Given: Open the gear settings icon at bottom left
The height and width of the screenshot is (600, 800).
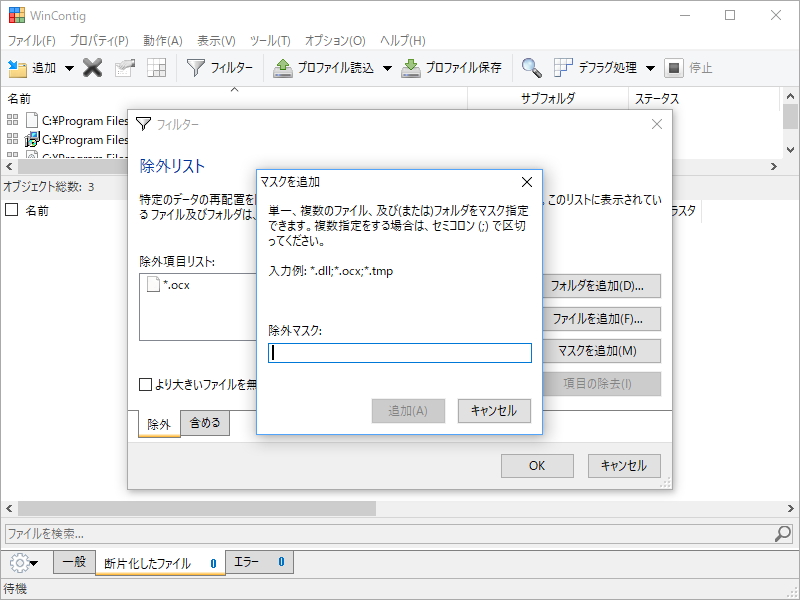Looking at the screenshot, I should pyautogui.click(x=18, y=562).
